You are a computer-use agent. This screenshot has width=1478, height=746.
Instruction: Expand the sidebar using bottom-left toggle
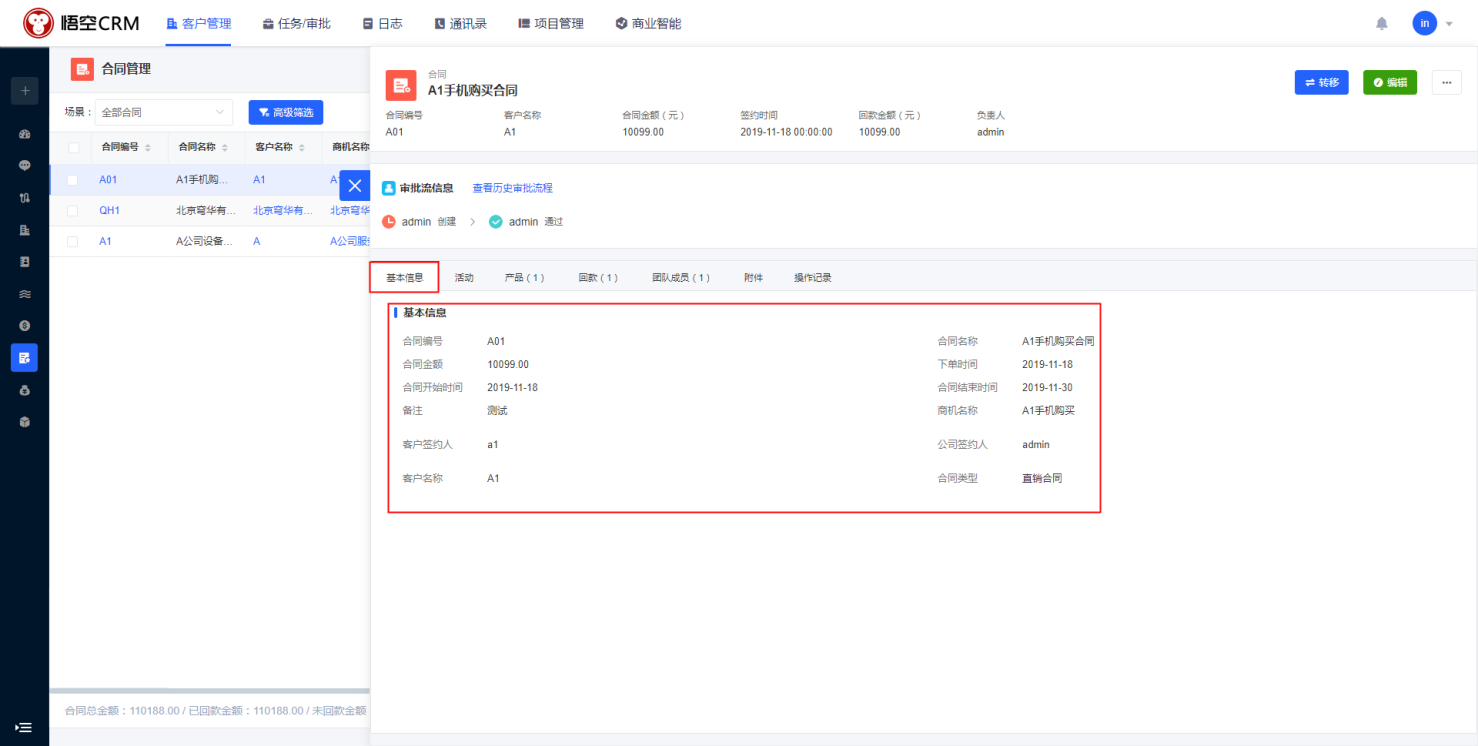(x=24, y=727)
